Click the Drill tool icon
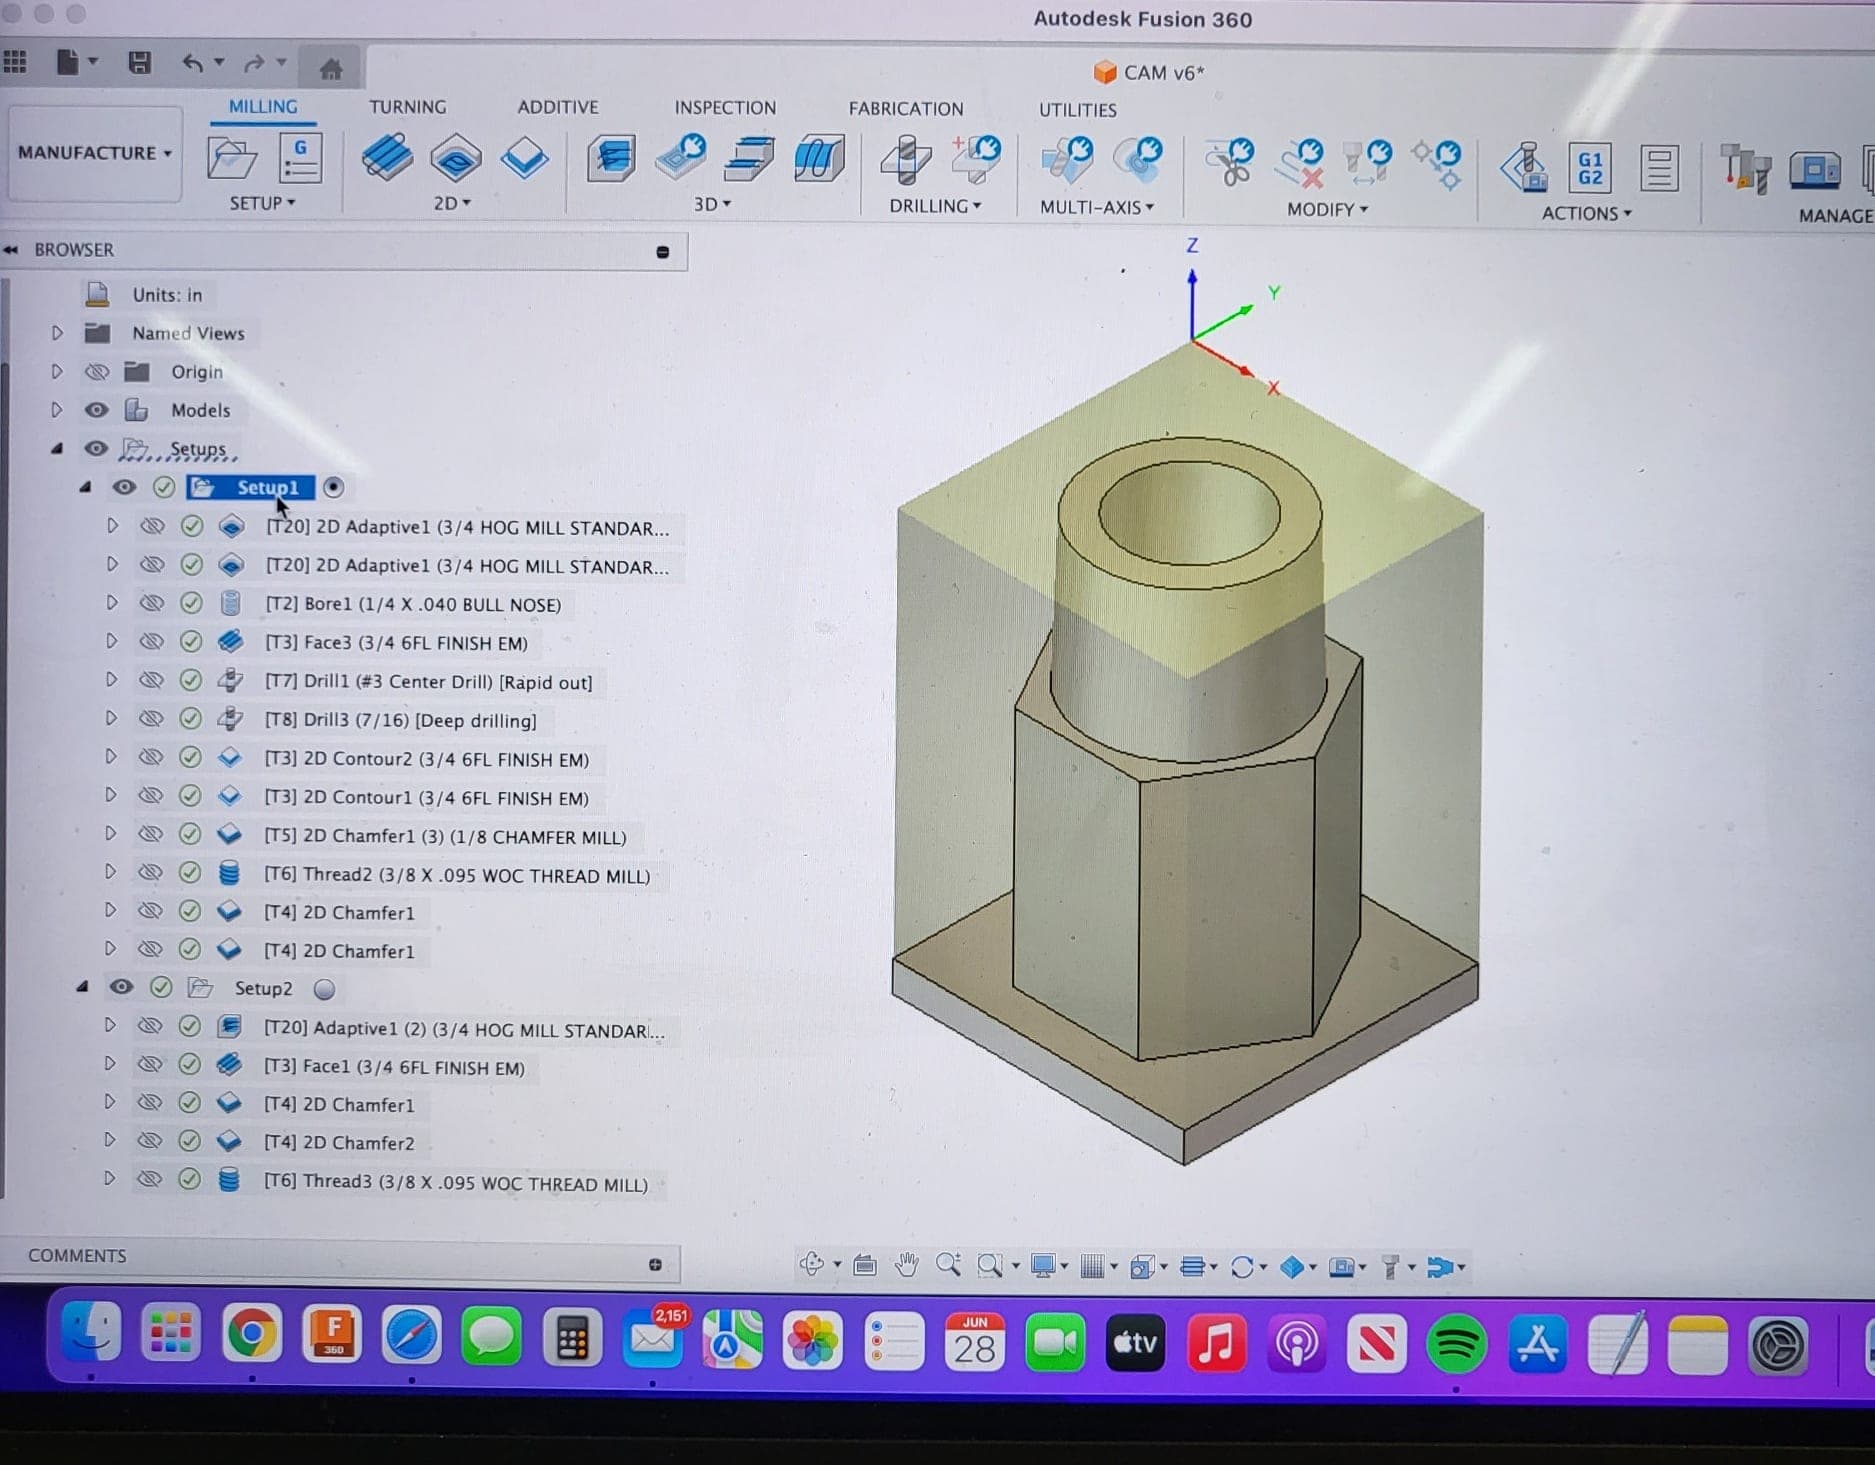Viewport: 1875px width, 1465px height. (x=906, y=160)
